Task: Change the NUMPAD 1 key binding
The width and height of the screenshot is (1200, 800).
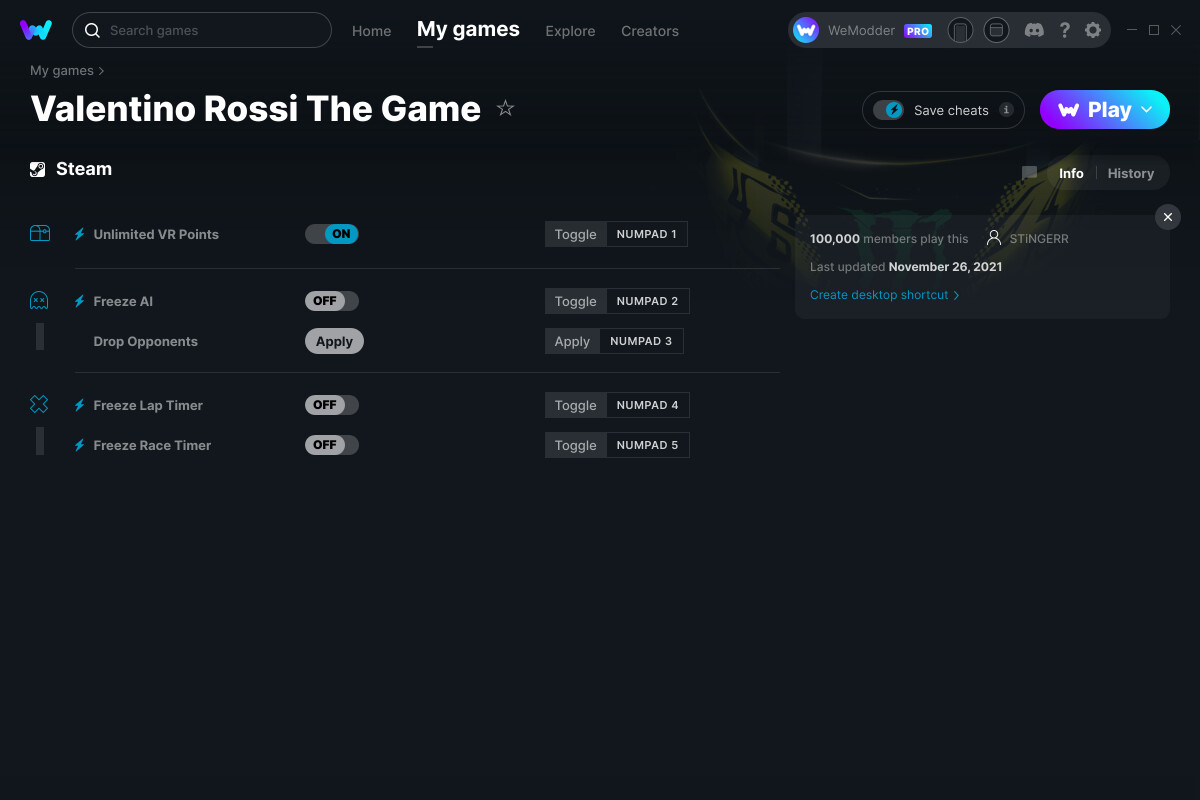Action: click(x=647, y=234)
